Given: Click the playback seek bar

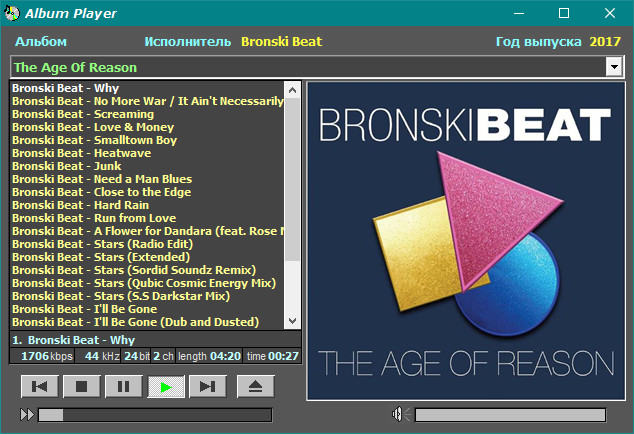Looking at the screenshot, I should [155, 415].
